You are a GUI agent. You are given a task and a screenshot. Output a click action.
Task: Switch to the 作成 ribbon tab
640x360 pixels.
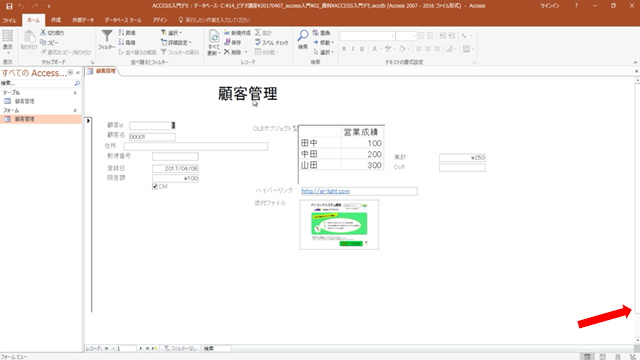(56, 20)
